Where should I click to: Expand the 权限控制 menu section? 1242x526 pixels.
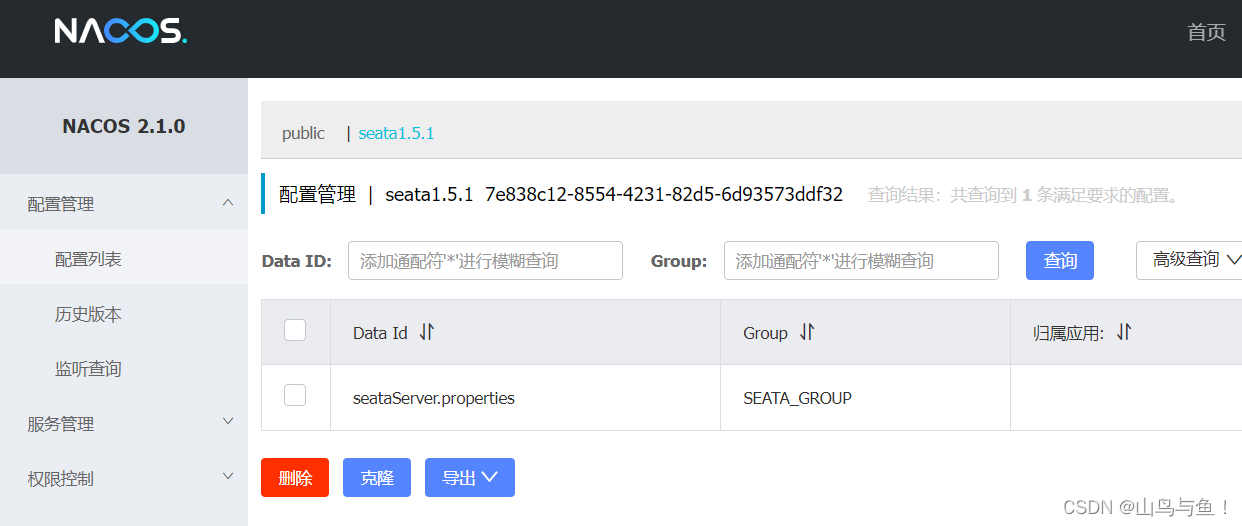(124, 479)
